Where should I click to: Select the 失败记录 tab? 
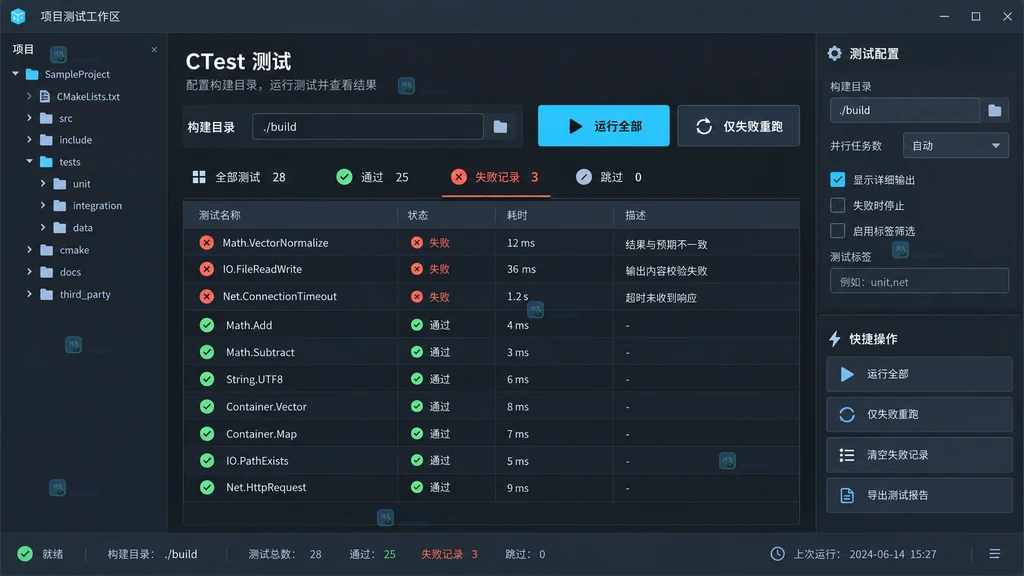(x=495, y=178)
